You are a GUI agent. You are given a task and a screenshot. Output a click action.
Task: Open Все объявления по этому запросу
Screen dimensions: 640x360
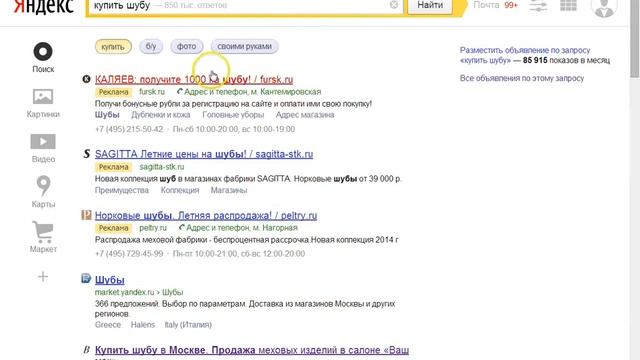coord(522,78)
